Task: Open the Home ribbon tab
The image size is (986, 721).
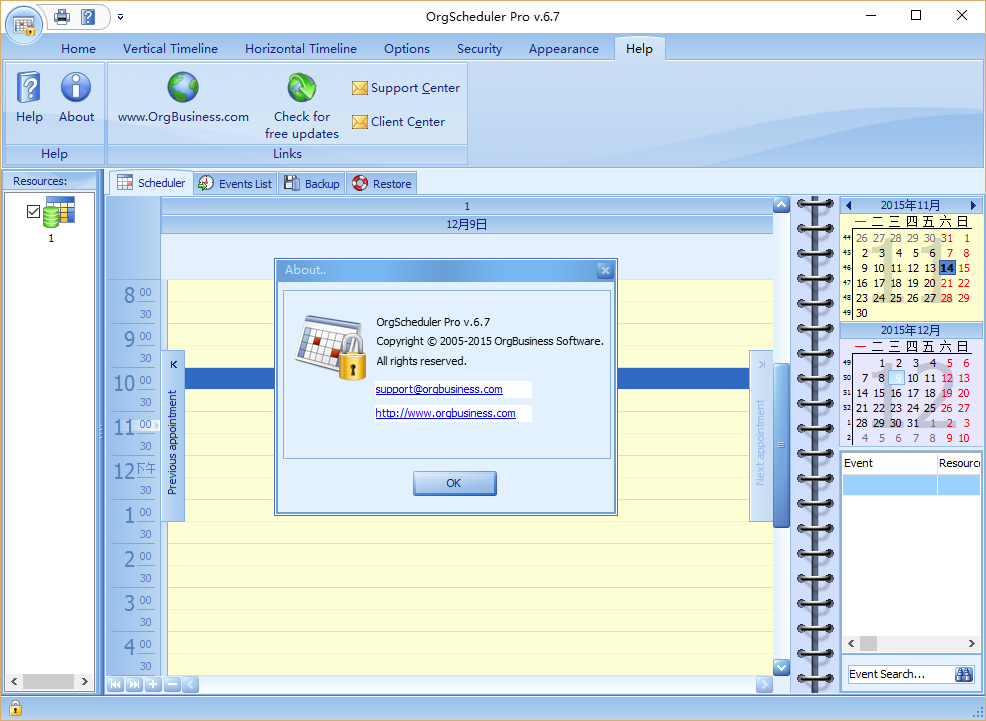Action: click(x=79, y=49)
